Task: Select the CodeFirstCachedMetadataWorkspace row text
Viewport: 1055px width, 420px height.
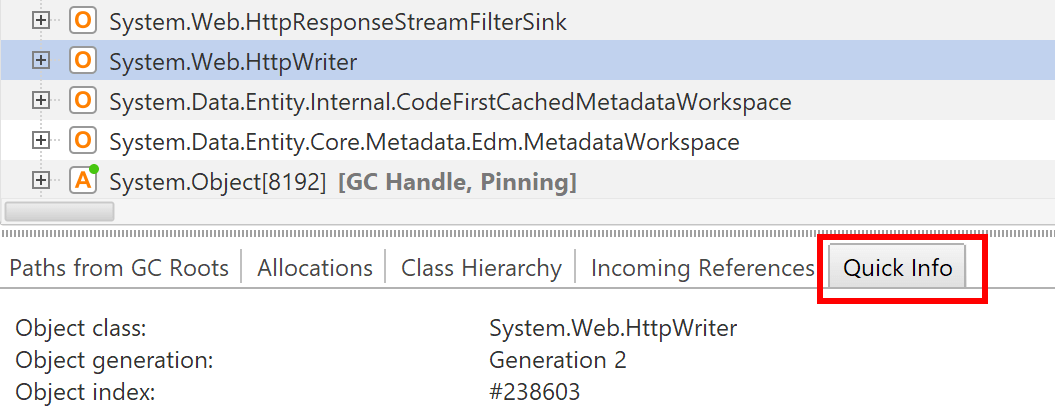Action: (x=450, y=102)
